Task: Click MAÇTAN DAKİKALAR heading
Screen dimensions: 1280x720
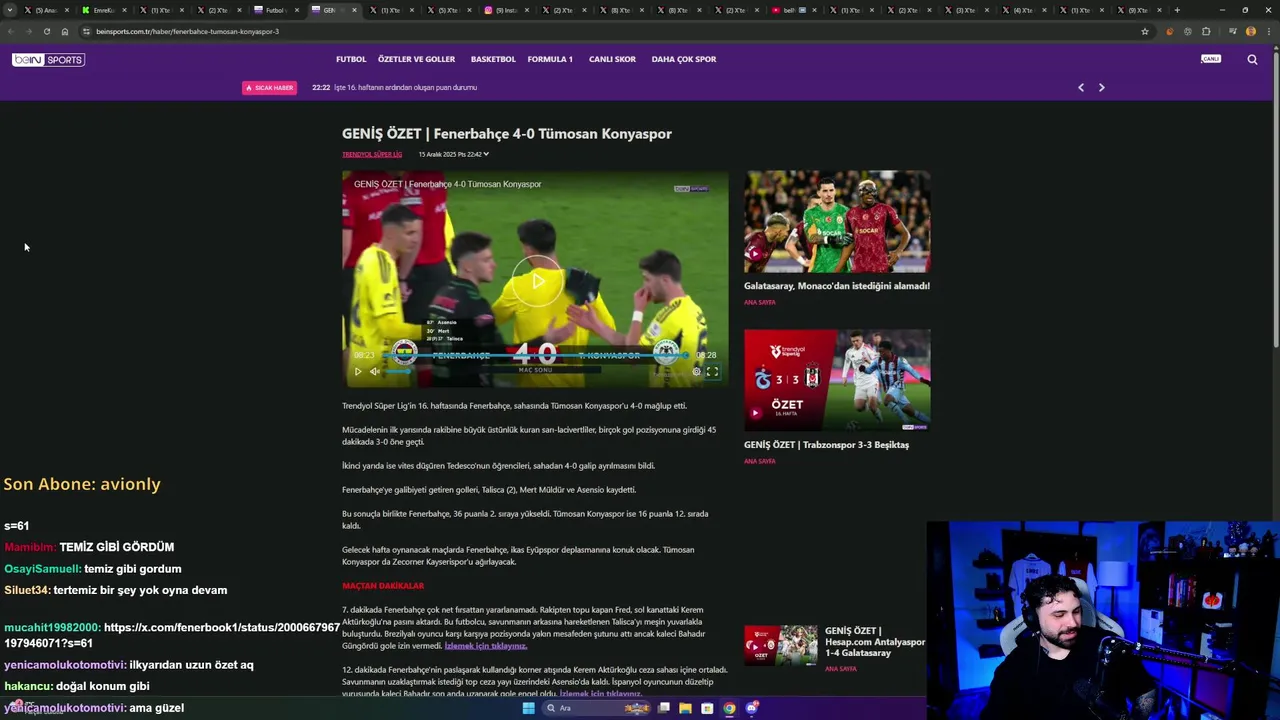Action: [x=383, y=586]
